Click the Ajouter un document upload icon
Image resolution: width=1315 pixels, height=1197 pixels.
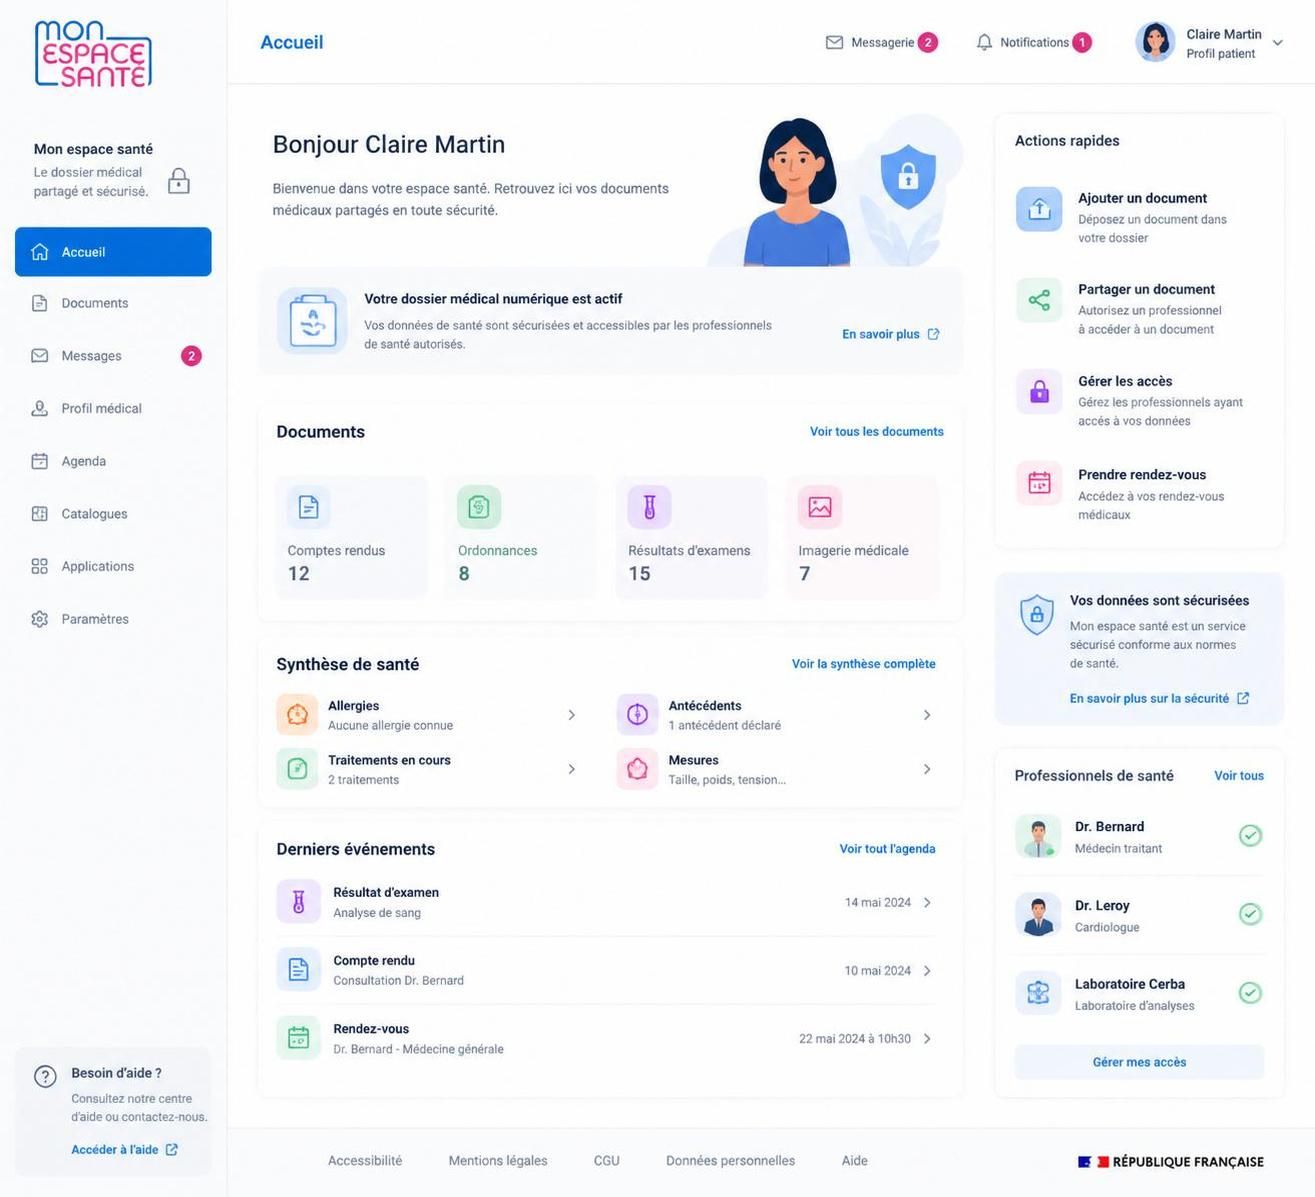[1039, 209]
